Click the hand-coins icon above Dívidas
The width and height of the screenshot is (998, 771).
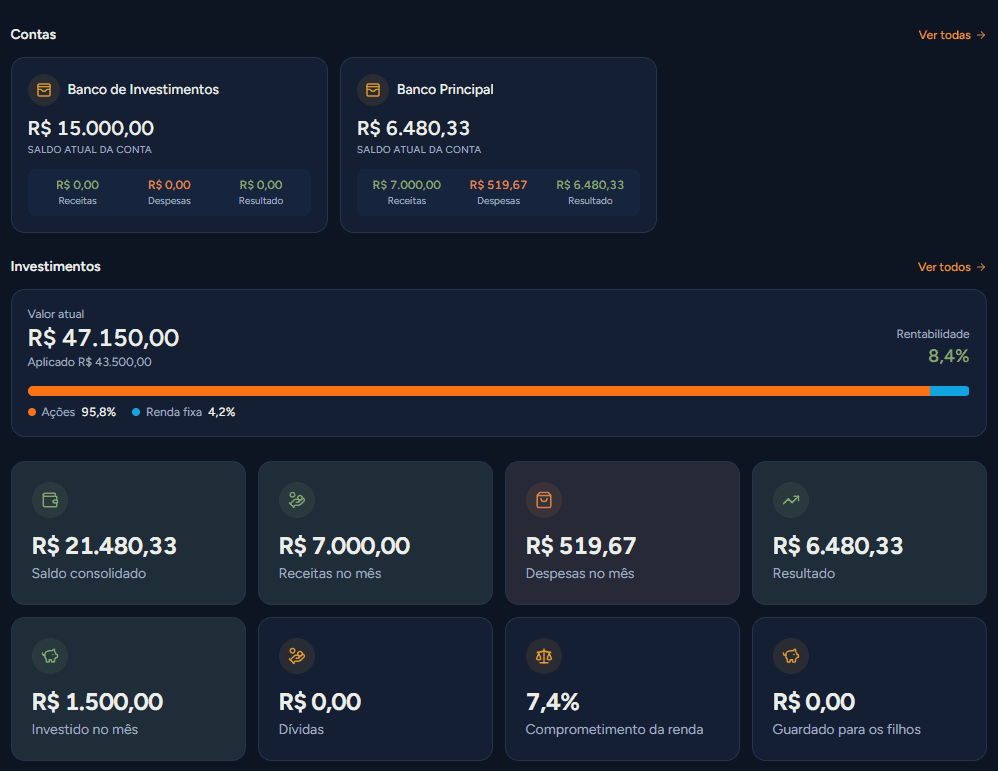297,656
